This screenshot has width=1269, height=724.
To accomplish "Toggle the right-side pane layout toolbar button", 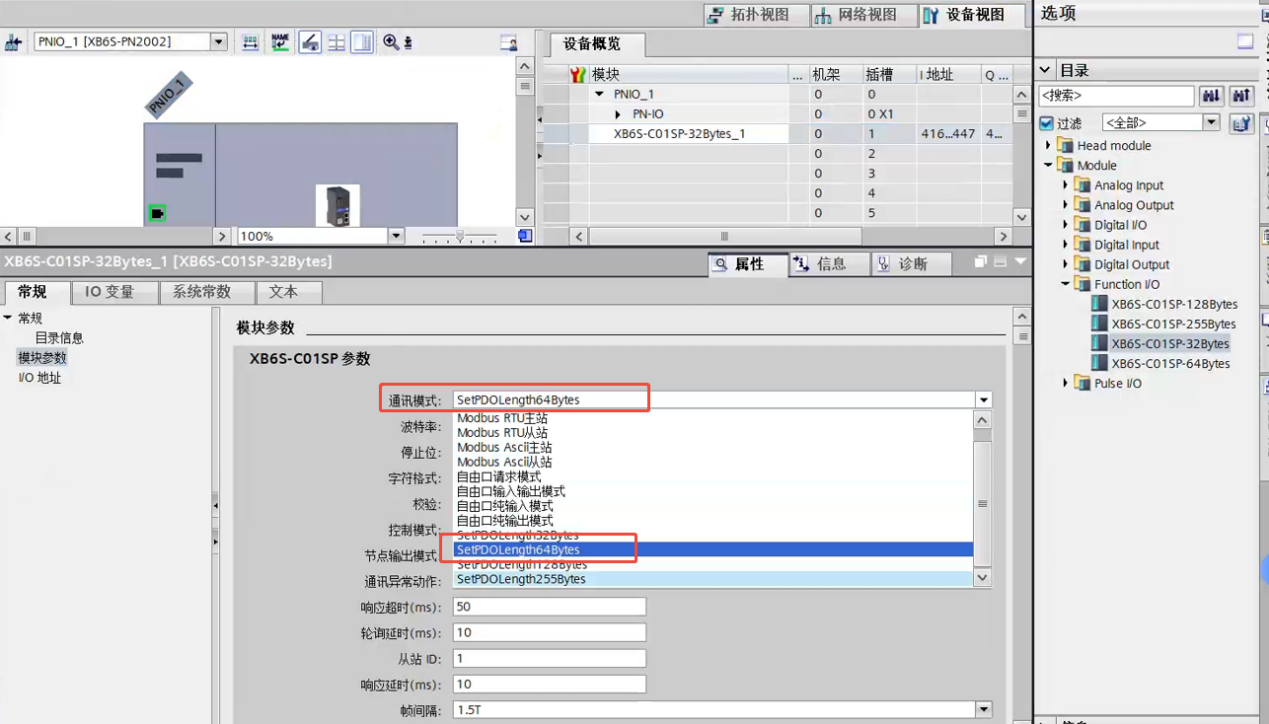I will pyautogui.click(x=362, y=42).
